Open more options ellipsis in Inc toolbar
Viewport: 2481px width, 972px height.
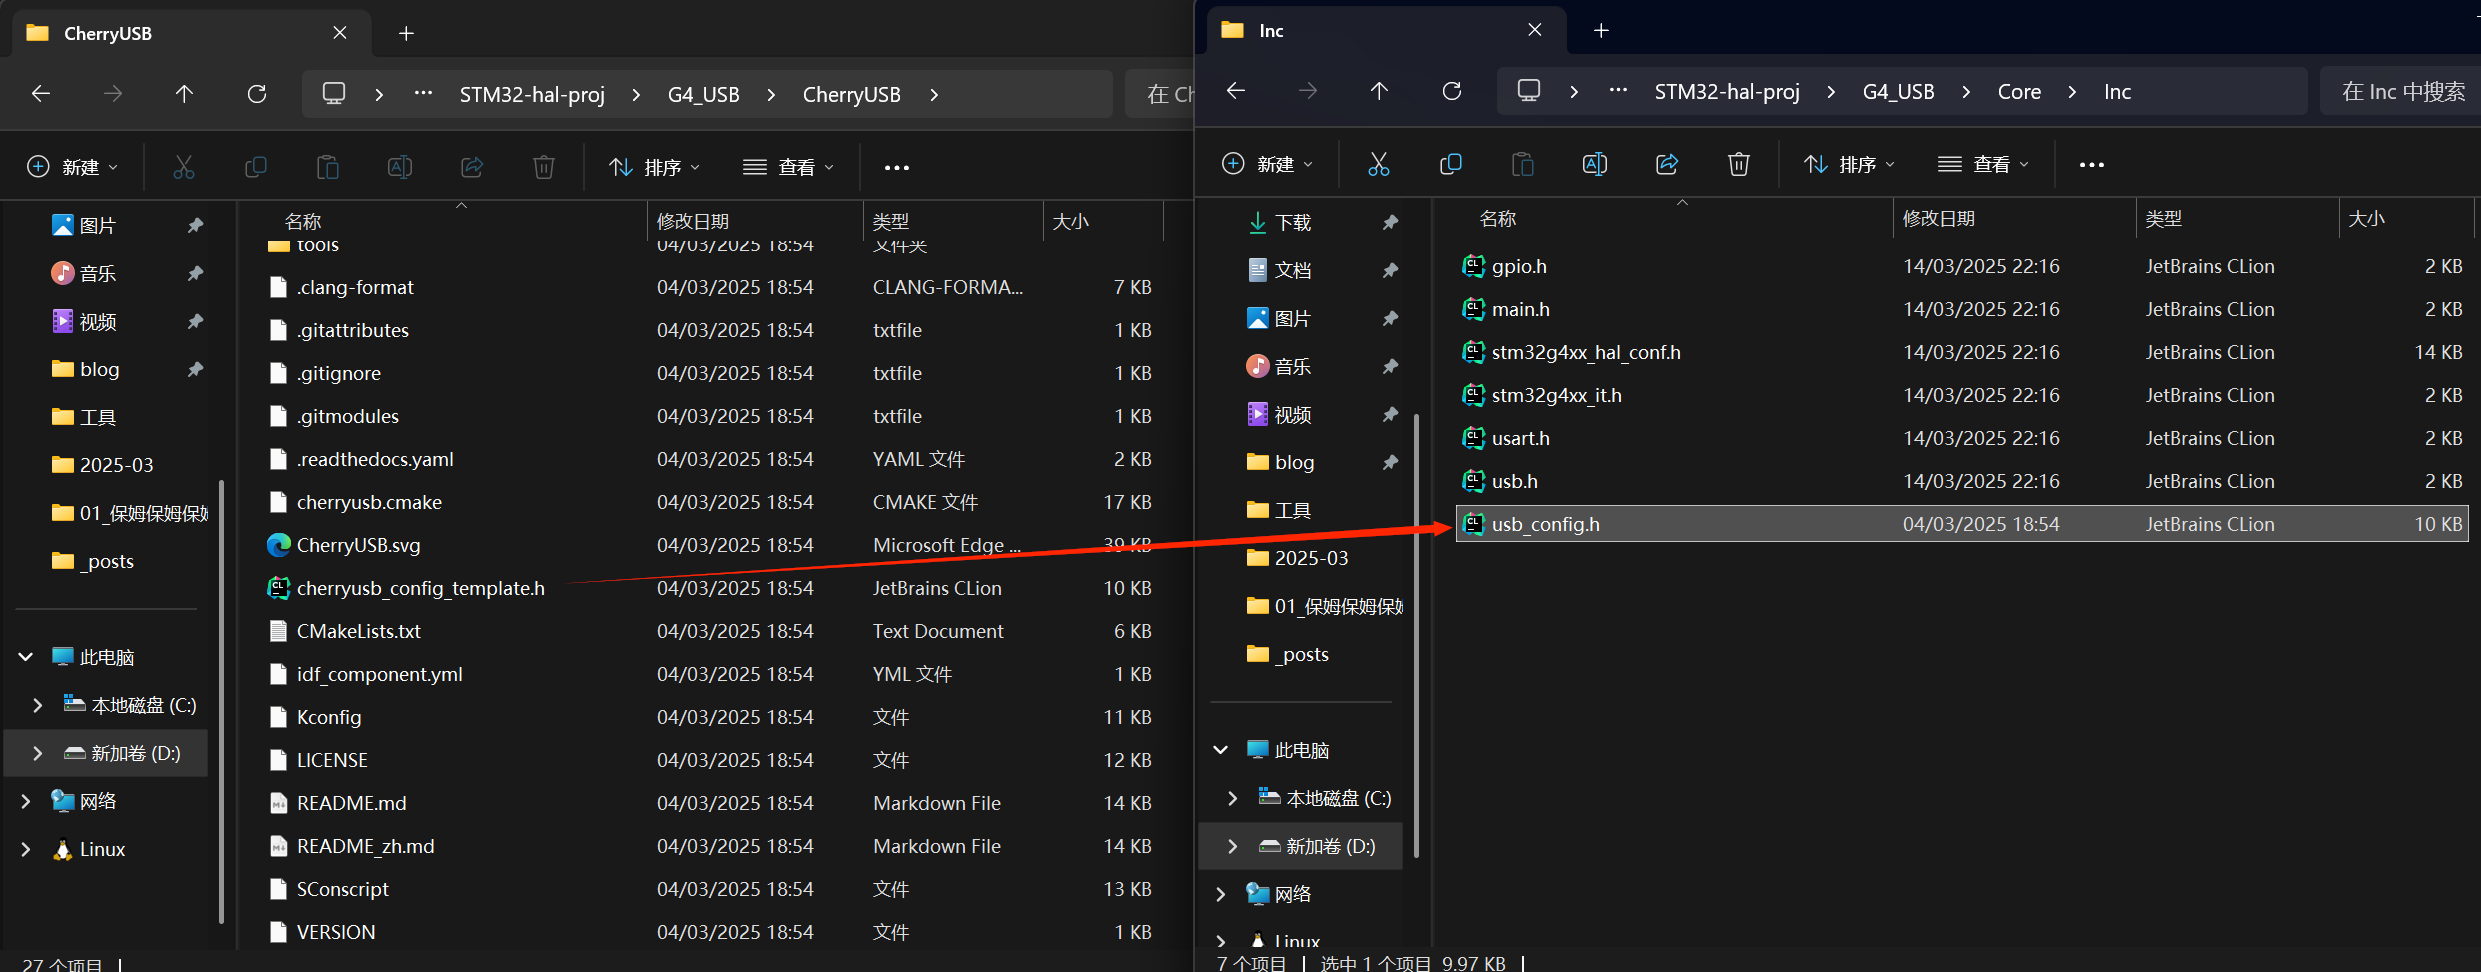[x=2092, y=165]
